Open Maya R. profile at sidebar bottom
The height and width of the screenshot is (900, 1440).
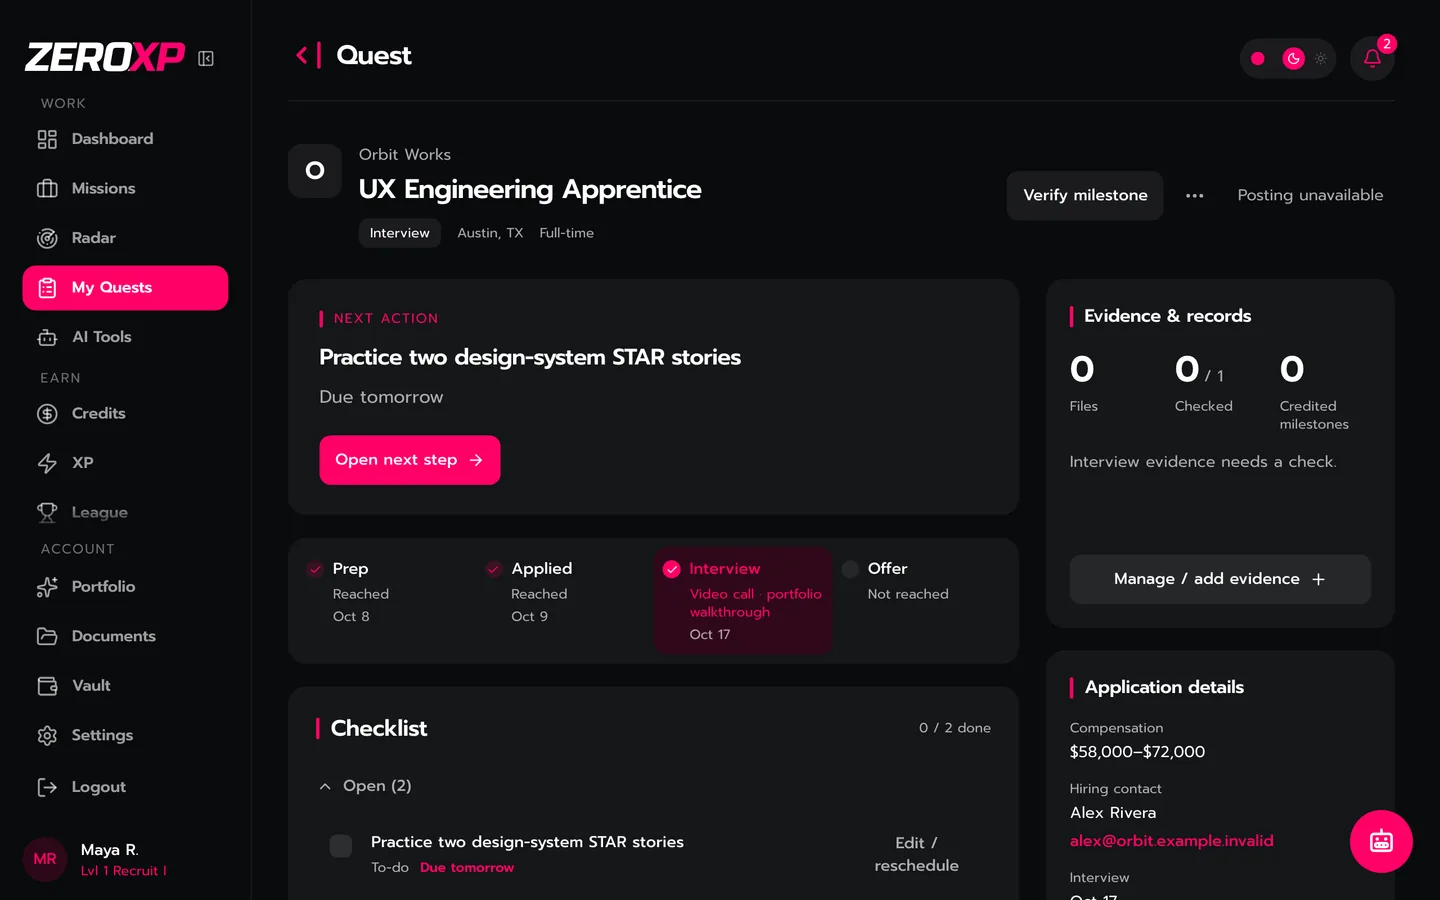point(125,859)
